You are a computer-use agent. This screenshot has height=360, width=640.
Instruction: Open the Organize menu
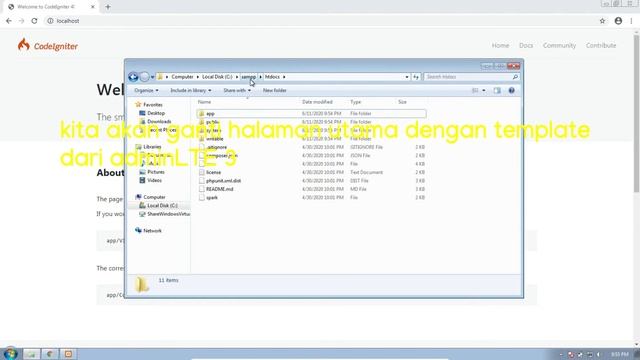[146, 90]
